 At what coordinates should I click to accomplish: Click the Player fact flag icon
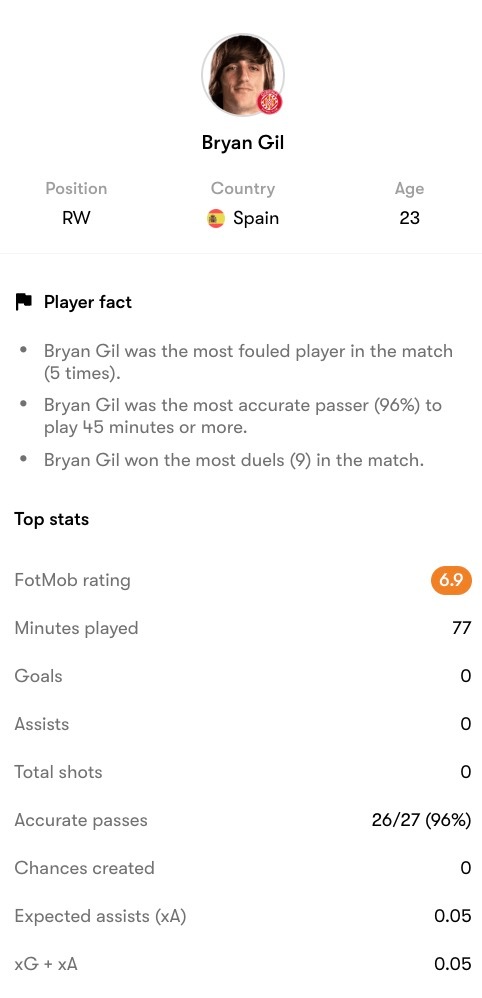(24, 302)
